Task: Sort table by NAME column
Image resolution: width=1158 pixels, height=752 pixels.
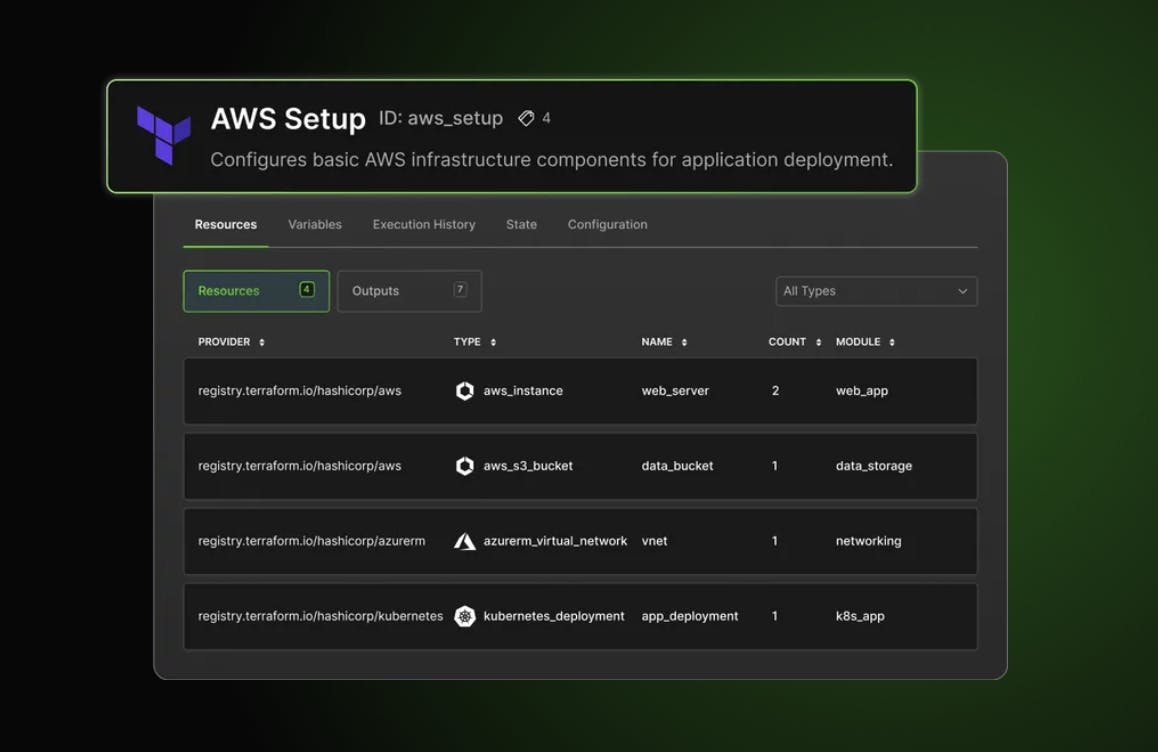Action: pos(684,342)
